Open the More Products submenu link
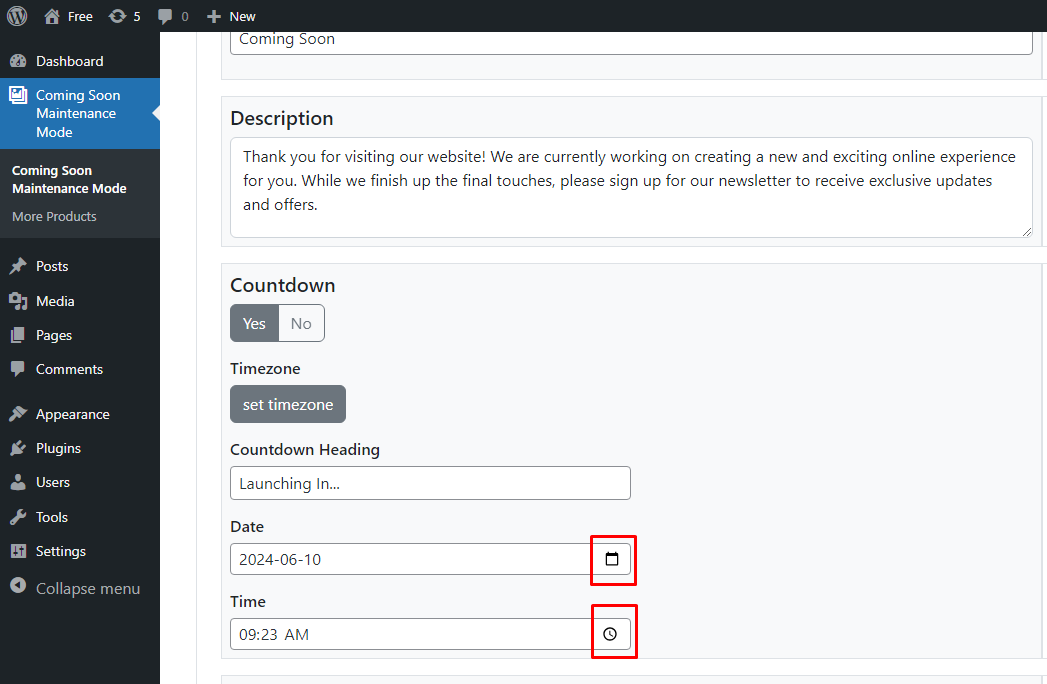1047x684 pixels. (54, 216)
